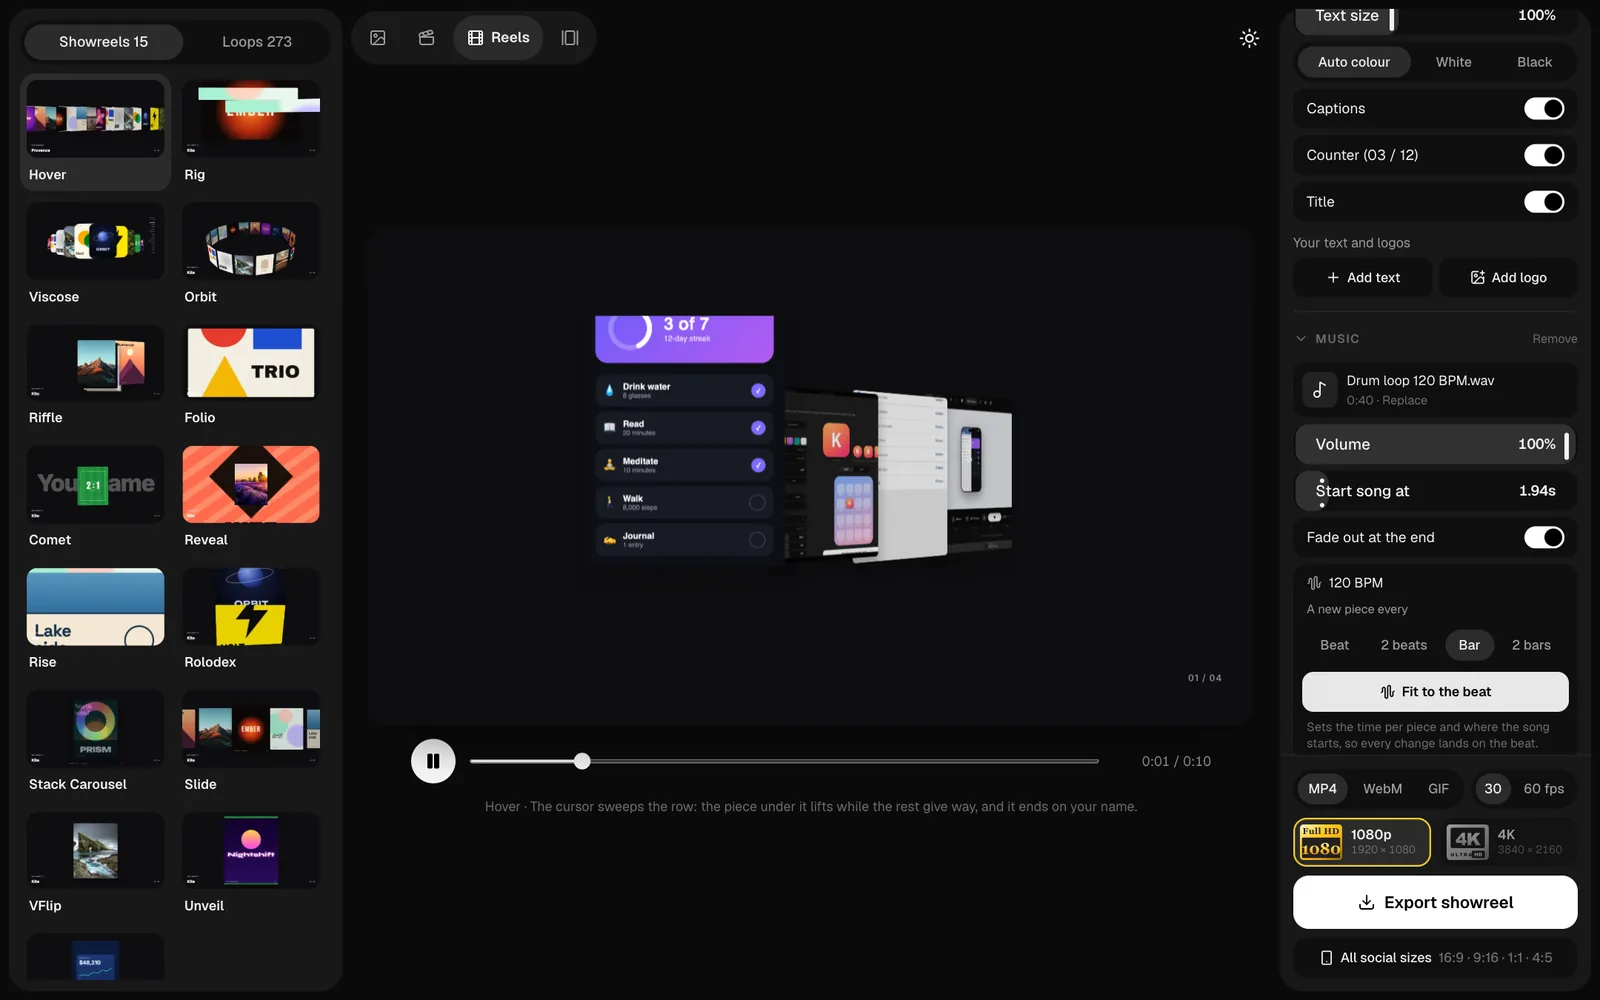Adjust the Start song at slider
The height and width of the screenshot is (1000, 1600).
tap(1435, 491)
